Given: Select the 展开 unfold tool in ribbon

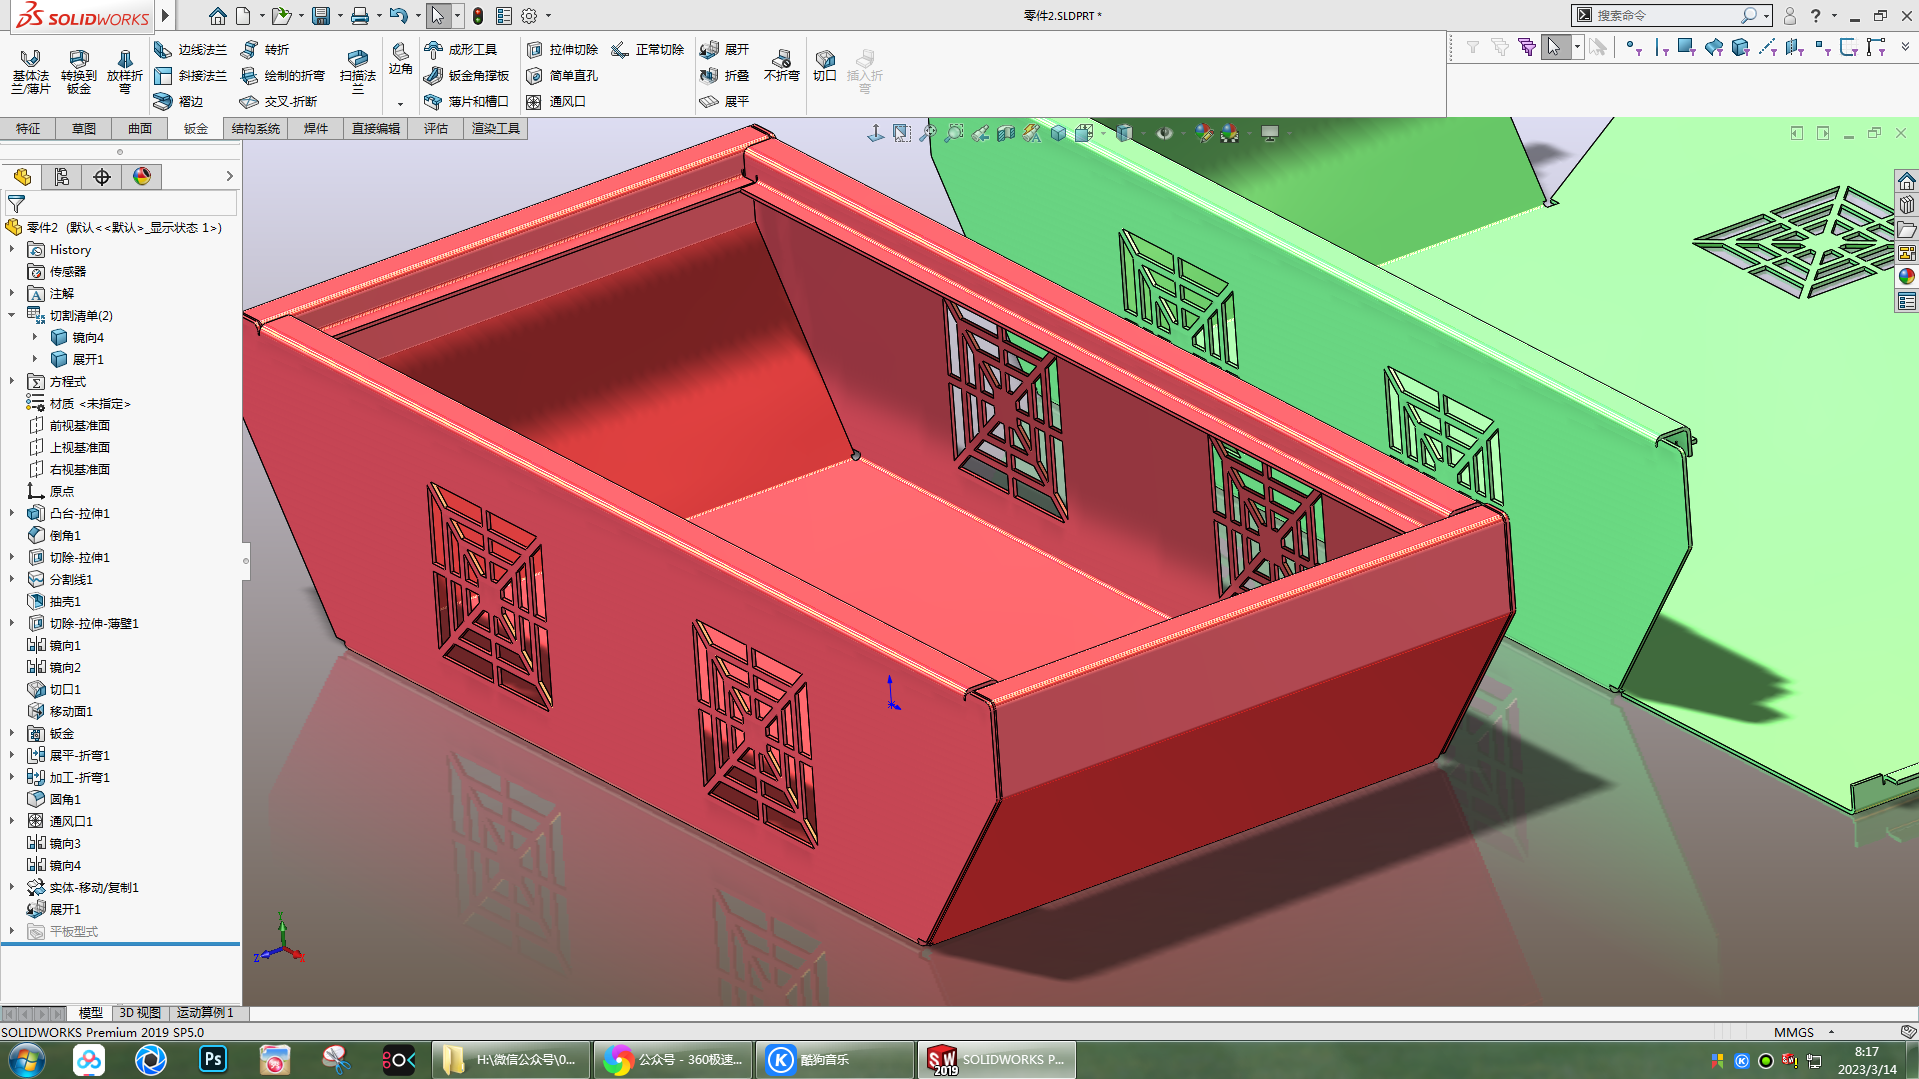Looking at the screenshot, I should point(725,49).
